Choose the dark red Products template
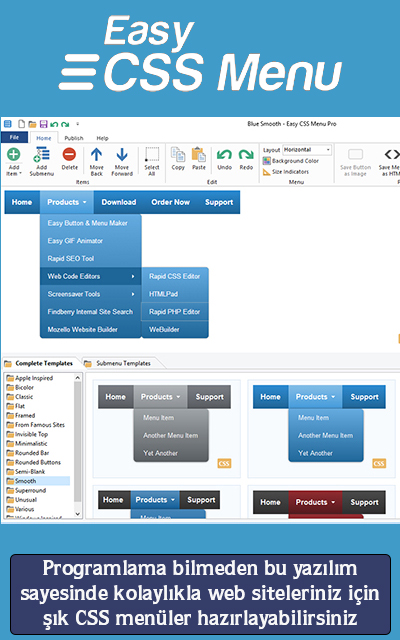This screenshot has width=400, height=640. (322, 503)
